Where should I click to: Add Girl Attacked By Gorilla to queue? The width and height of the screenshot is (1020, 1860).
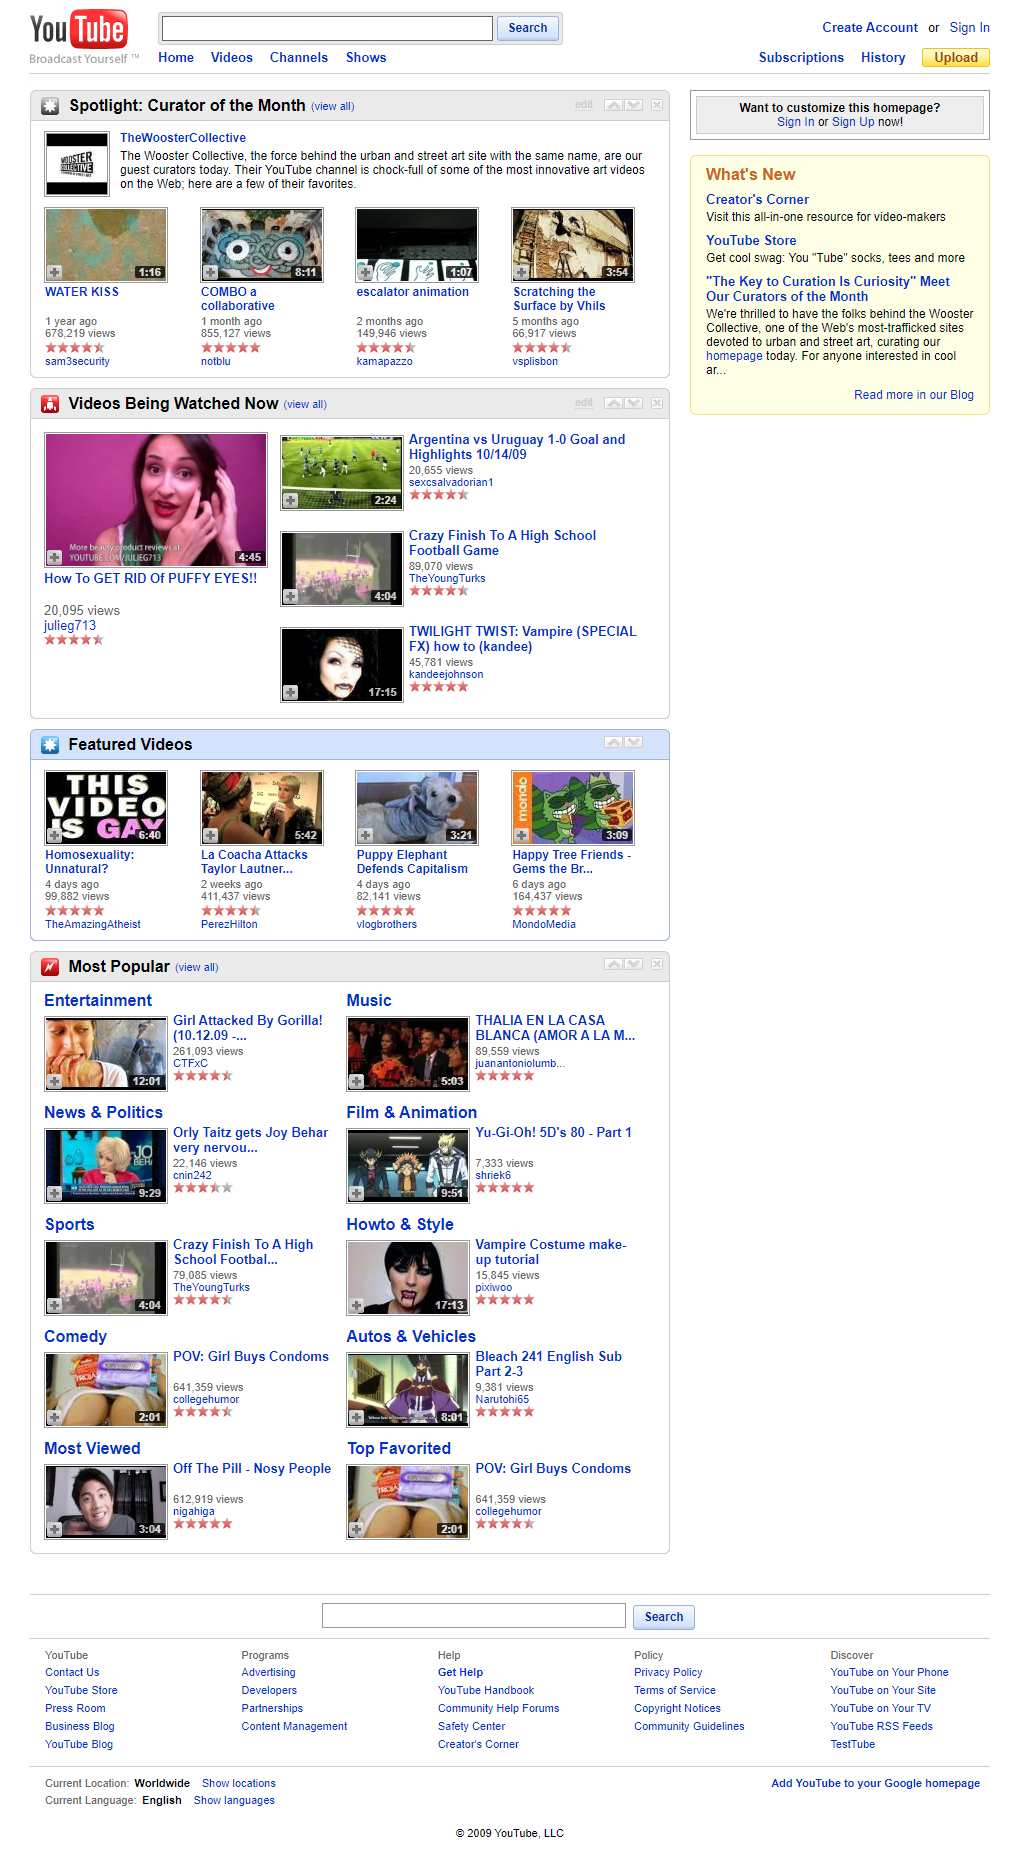coord(55,1081)
